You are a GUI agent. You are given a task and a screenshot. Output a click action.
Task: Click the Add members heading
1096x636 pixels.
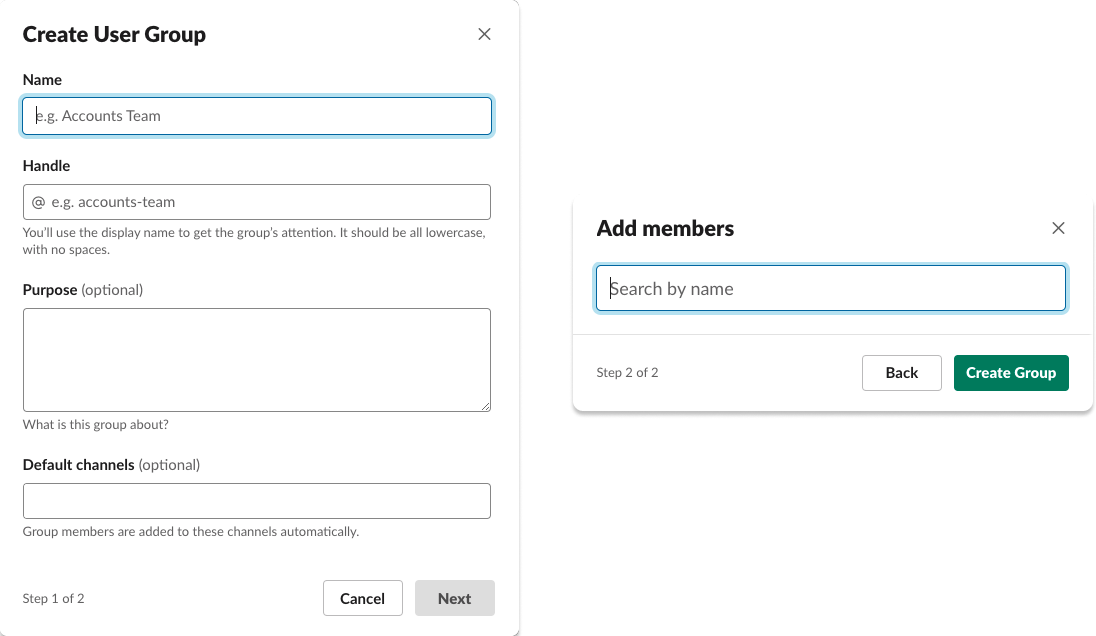point(665,229)
